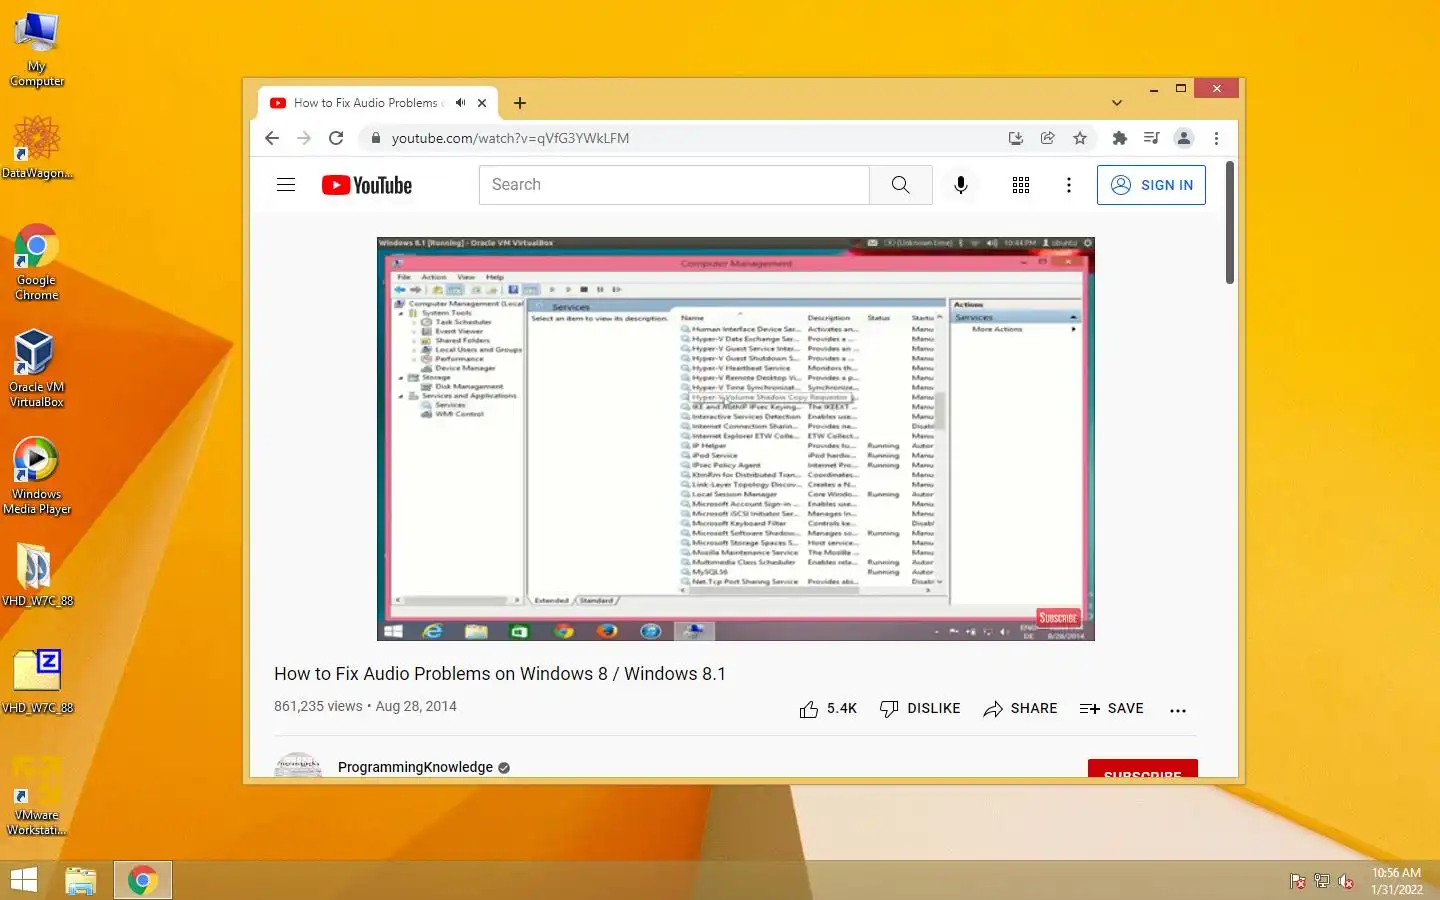
Task: Open the YouTube apps grid
Action: click(1021, 185)
